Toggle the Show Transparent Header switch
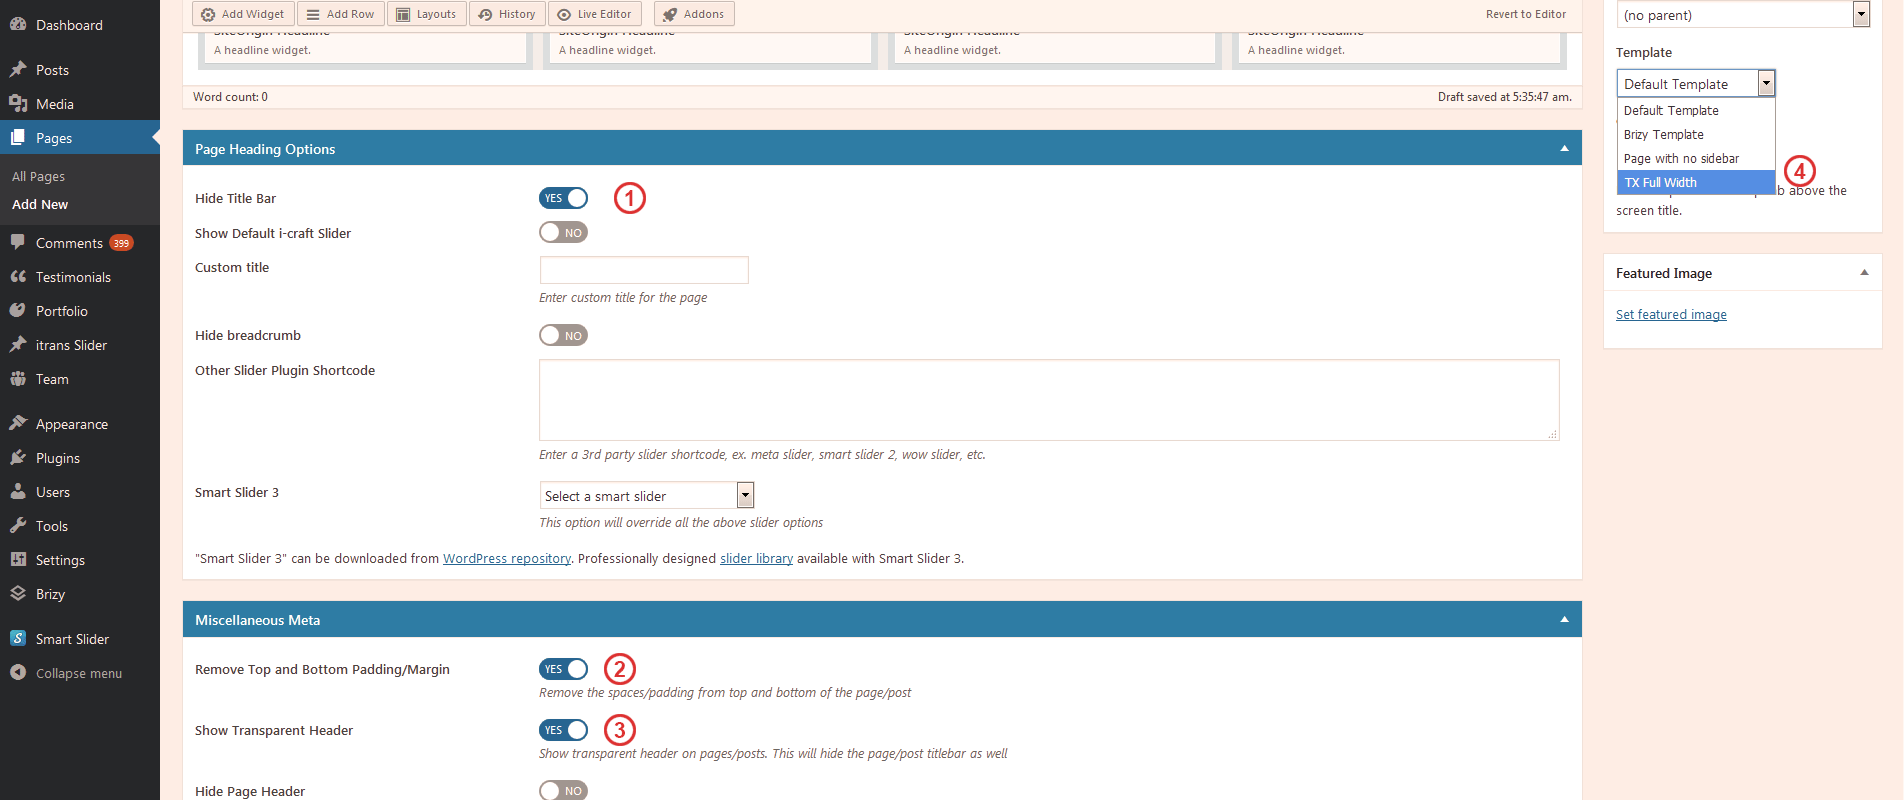Viewport: 1904px width, 800px height. (563, 730)
